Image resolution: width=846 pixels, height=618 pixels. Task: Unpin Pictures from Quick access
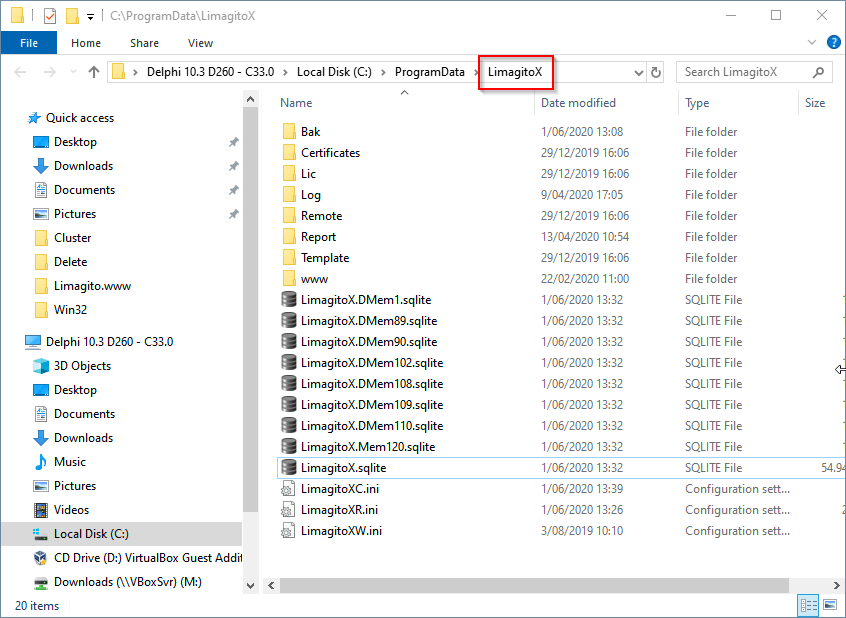(233, 214)
